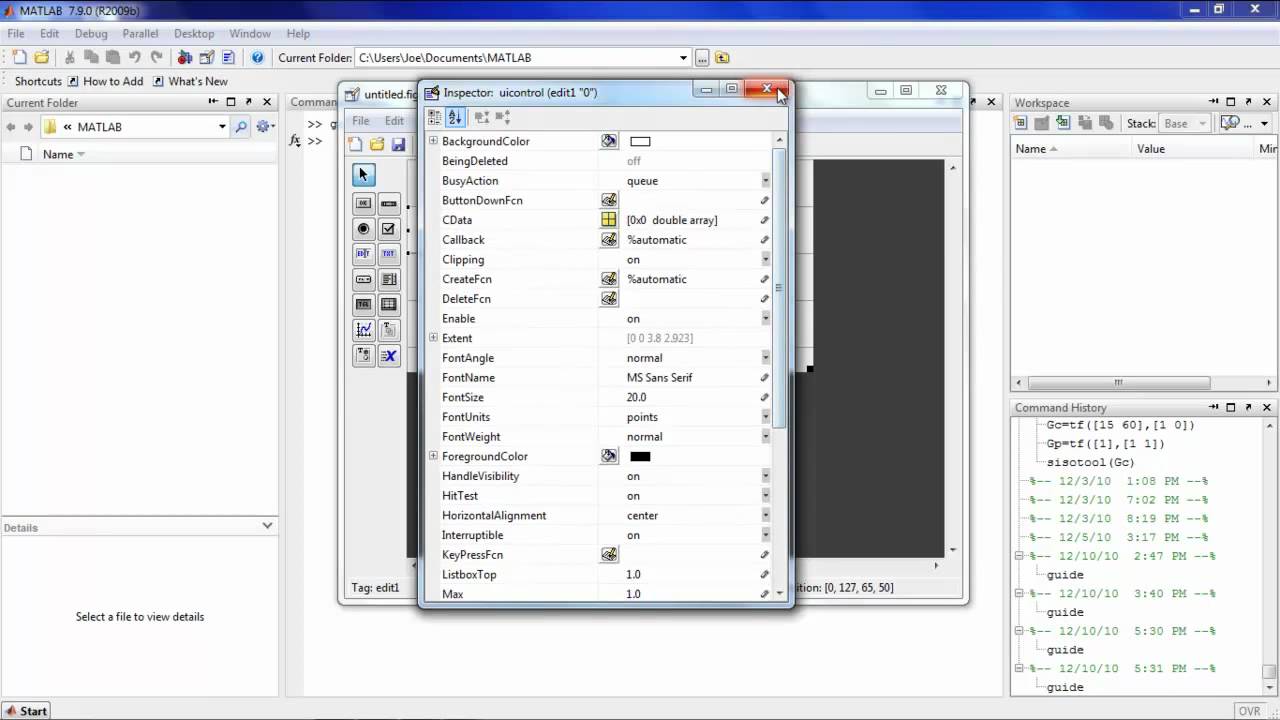Click Save icon in GUIDE toolbar

pos(398,145)
